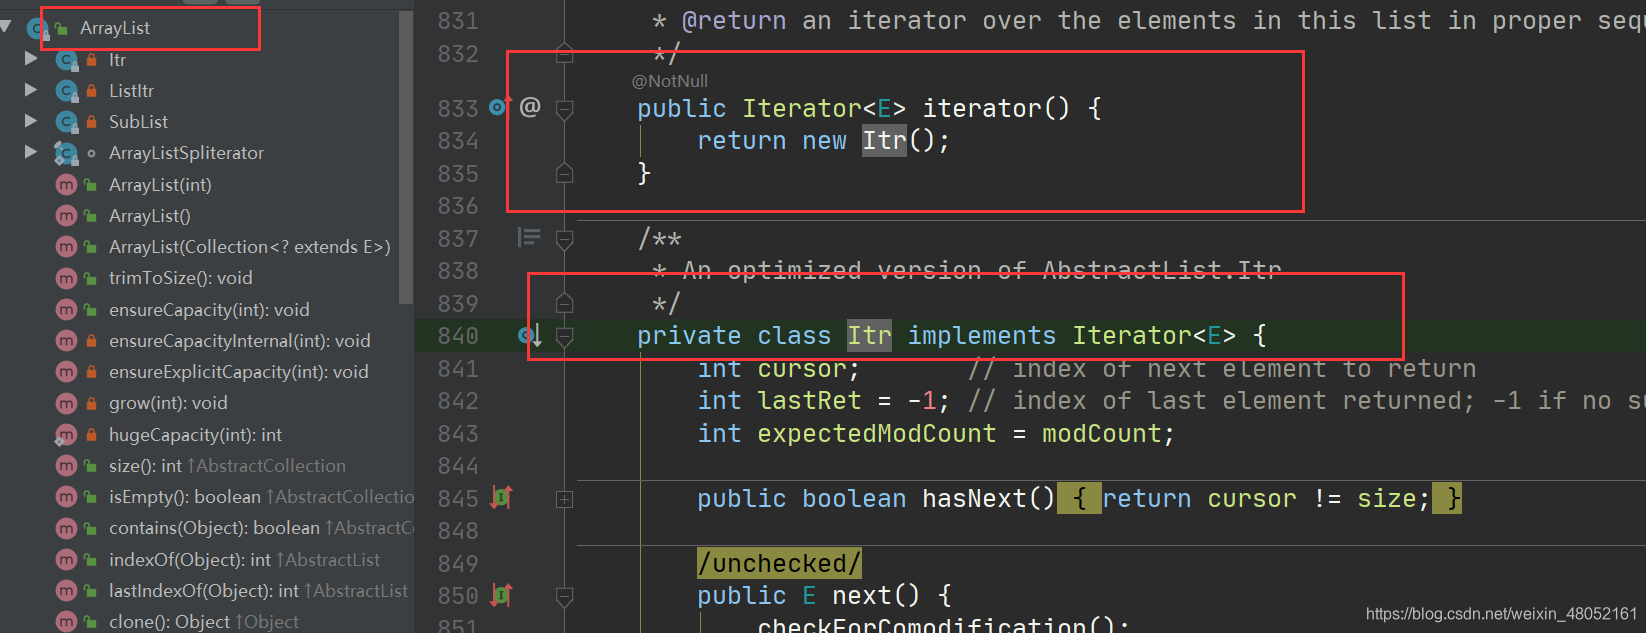Screen dimensions: 1646x633
Task: Click method icon beside grow(int)
Action: pos(66,403)
